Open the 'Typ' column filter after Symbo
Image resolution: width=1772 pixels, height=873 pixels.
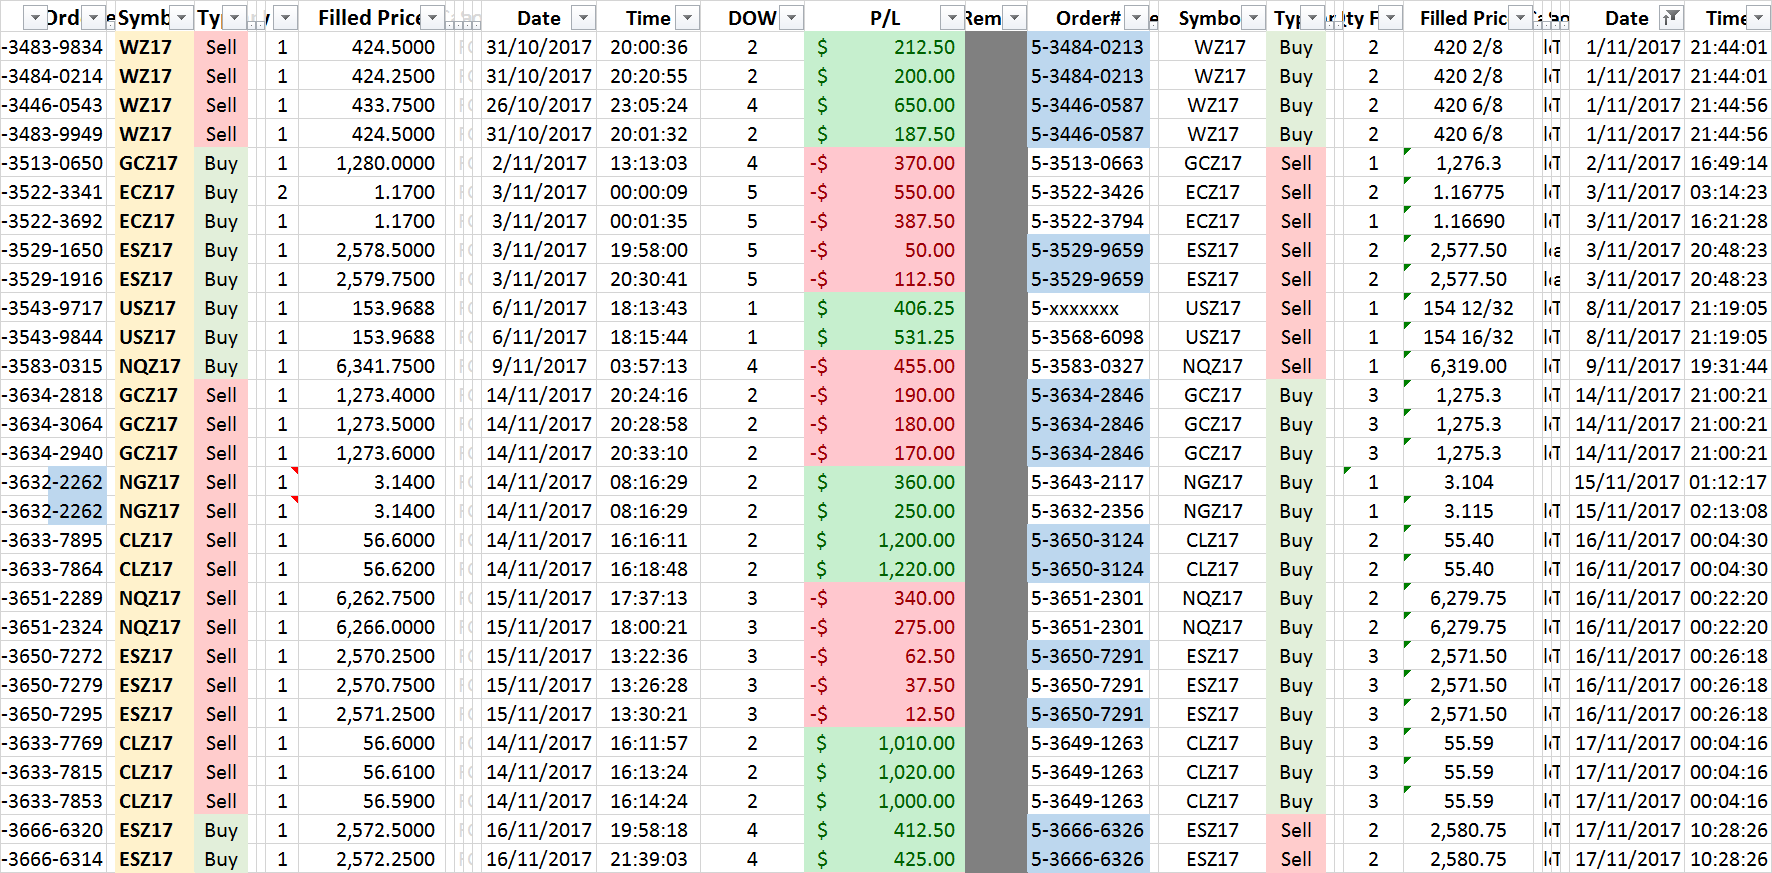click(x=1313, y=18)
